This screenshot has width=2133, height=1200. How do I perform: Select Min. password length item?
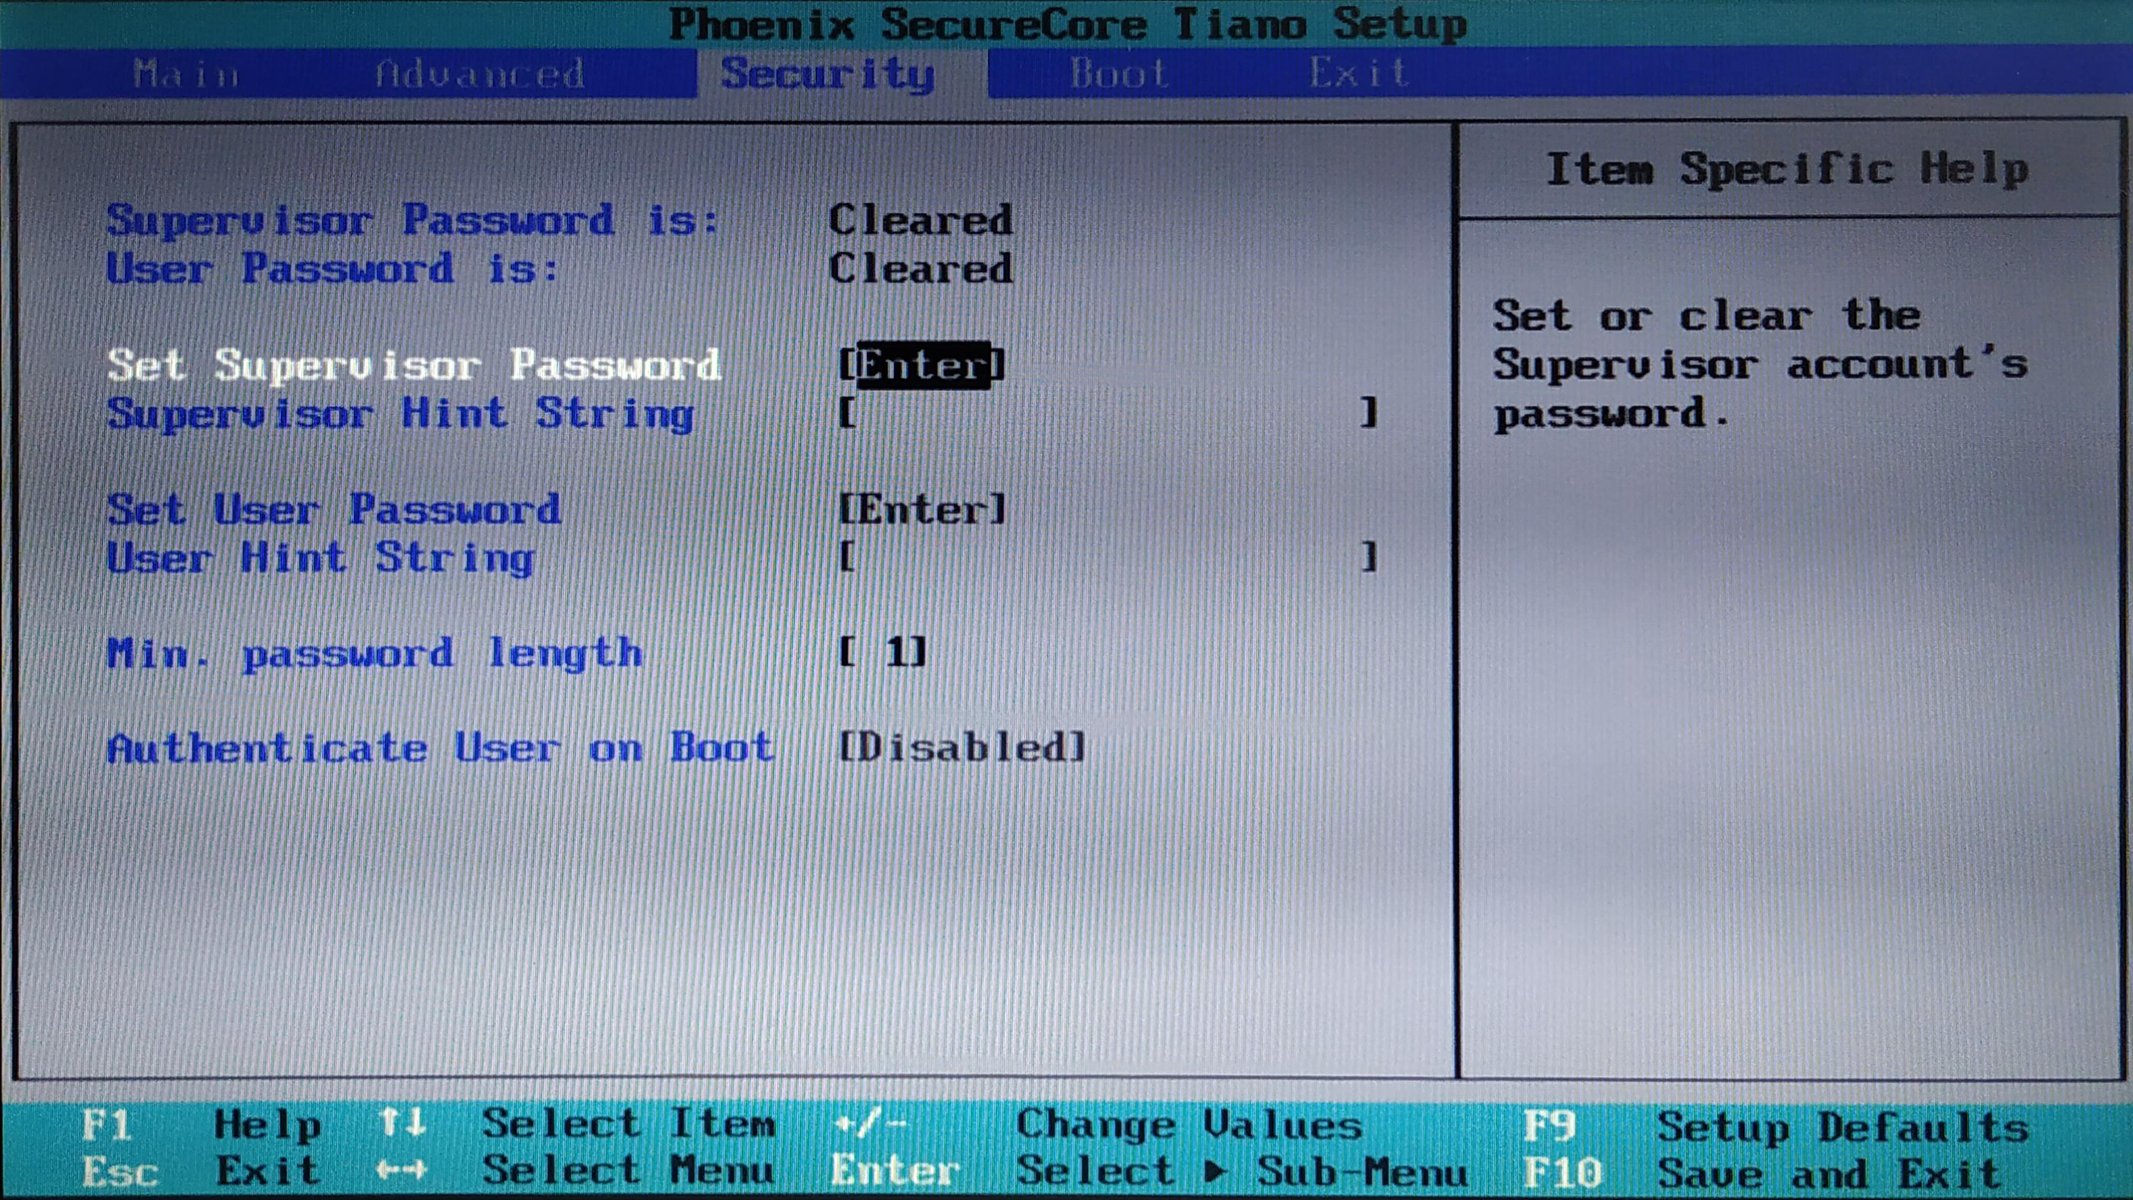pos(375,654)
